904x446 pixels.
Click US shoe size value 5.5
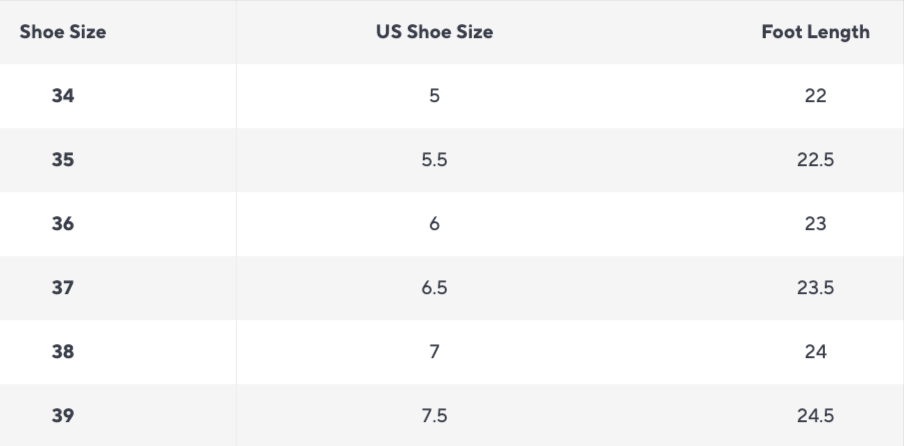(434, 160)
